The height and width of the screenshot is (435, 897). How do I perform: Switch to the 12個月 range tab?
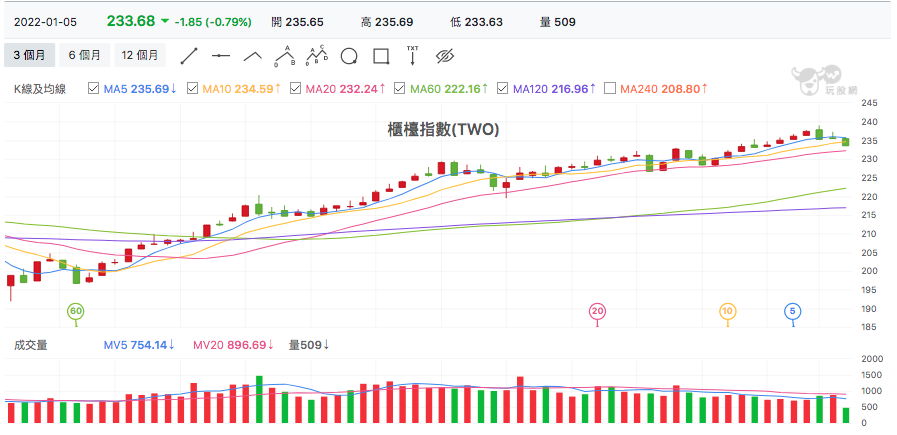(140, 56)
